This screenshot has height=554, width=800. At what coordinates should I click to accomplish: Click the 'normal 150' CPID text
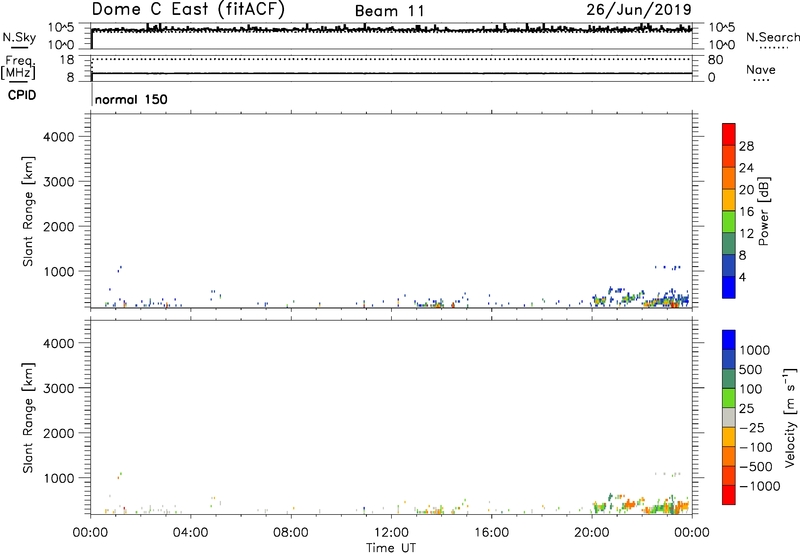pyautogui.click(x=131, y=99)
